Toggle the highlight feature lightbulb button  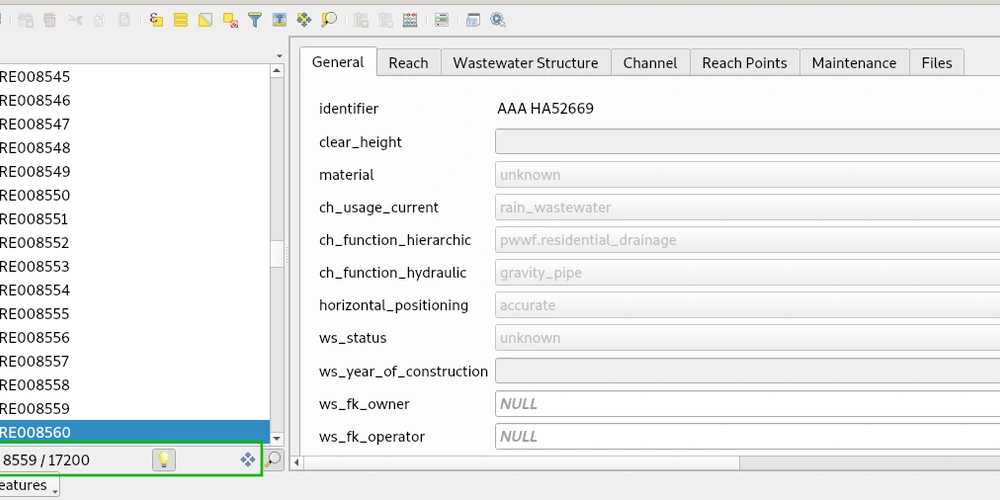pyautogui.click(x=163, y=460)
